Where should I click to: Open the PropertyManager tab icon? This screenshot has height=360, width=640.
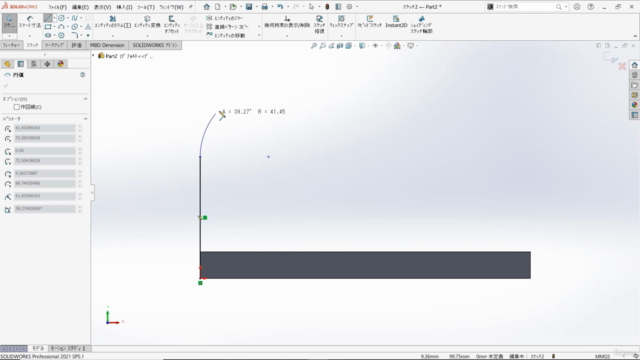point(20,64)
